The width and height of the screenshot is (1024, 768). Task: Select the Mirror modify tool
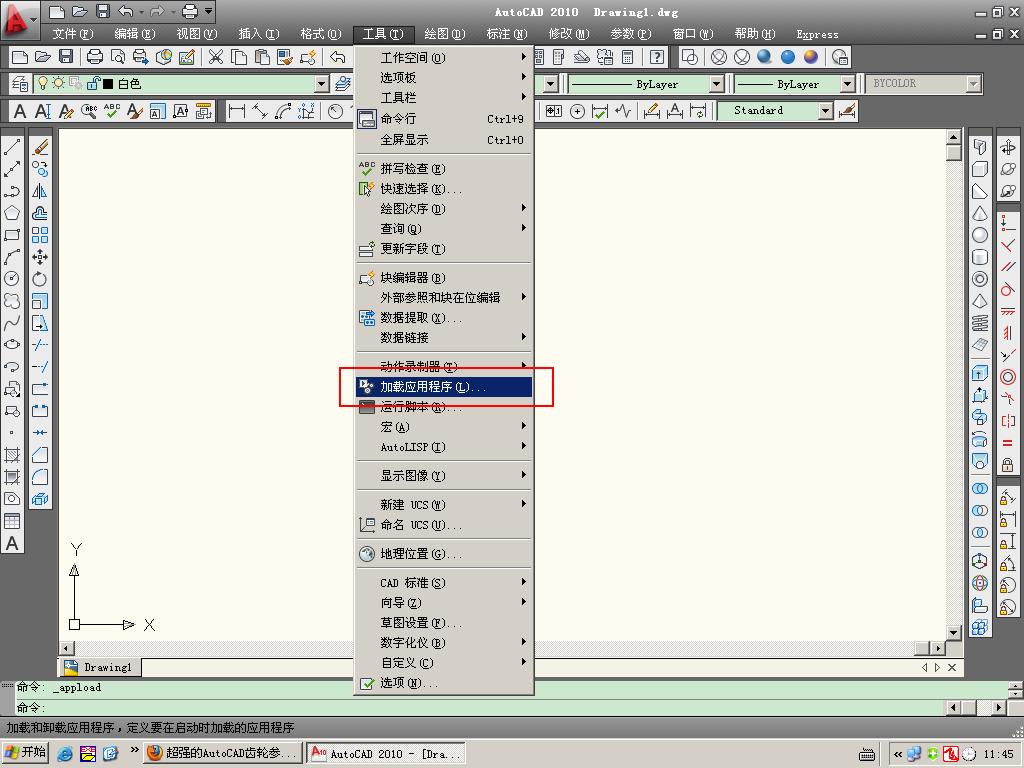pyautogui.click(x=40, y=191)
